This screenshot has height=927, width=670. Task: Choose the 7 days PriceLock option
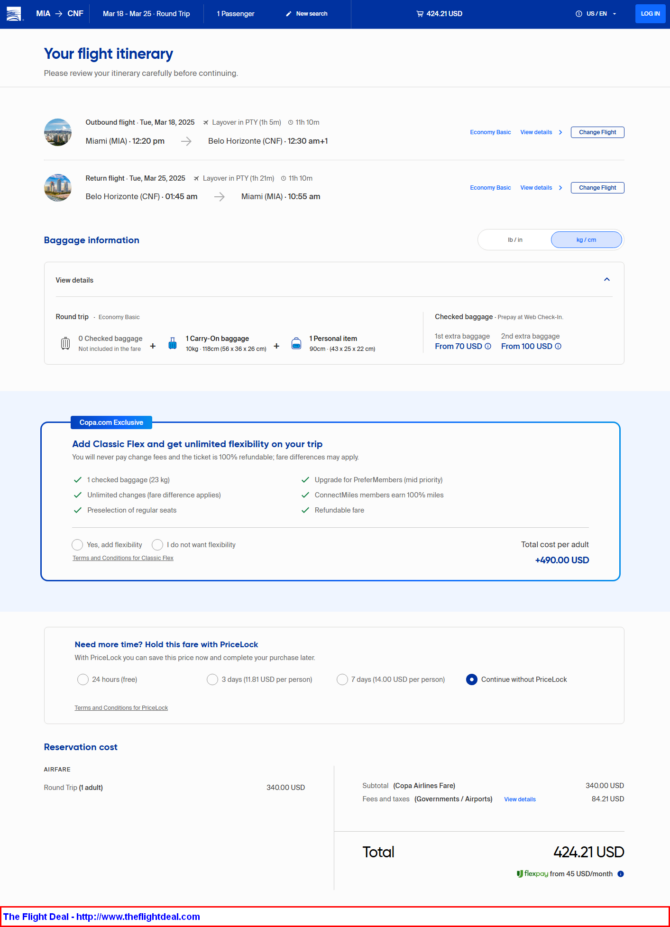point(342,679)
